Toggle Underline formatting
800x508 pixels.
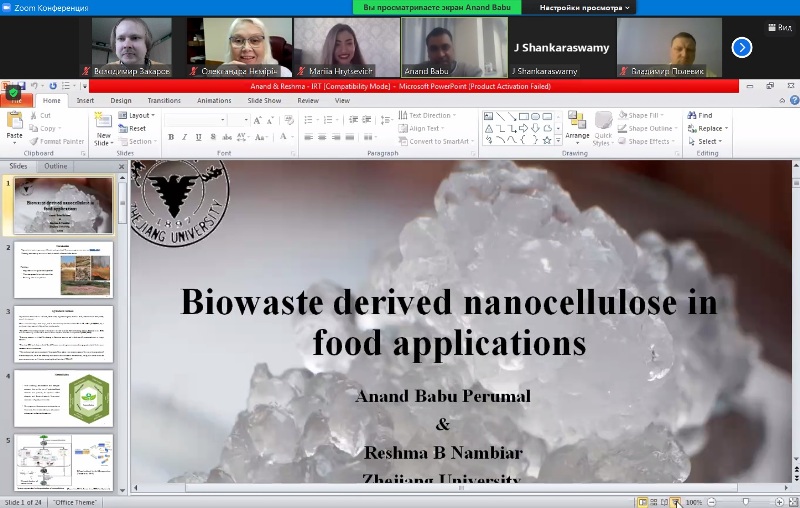pyautogui.click(x=198, y=137)
